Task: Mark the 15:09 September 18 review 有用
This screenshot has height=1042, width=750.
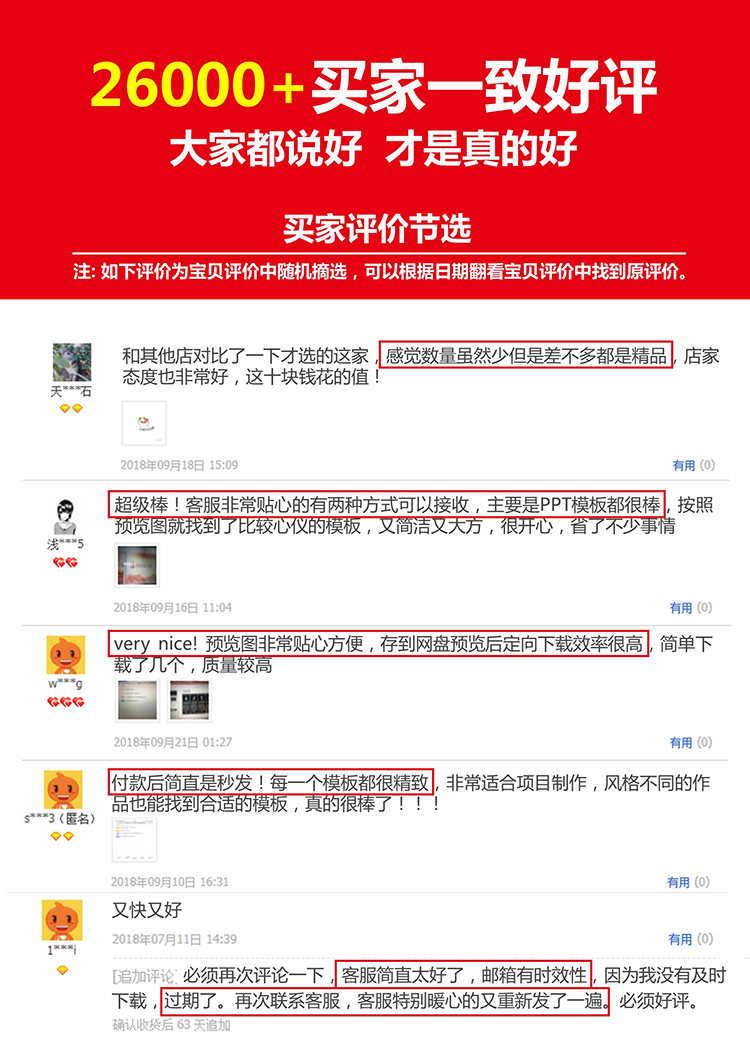Action: click(x=684, y=465)
